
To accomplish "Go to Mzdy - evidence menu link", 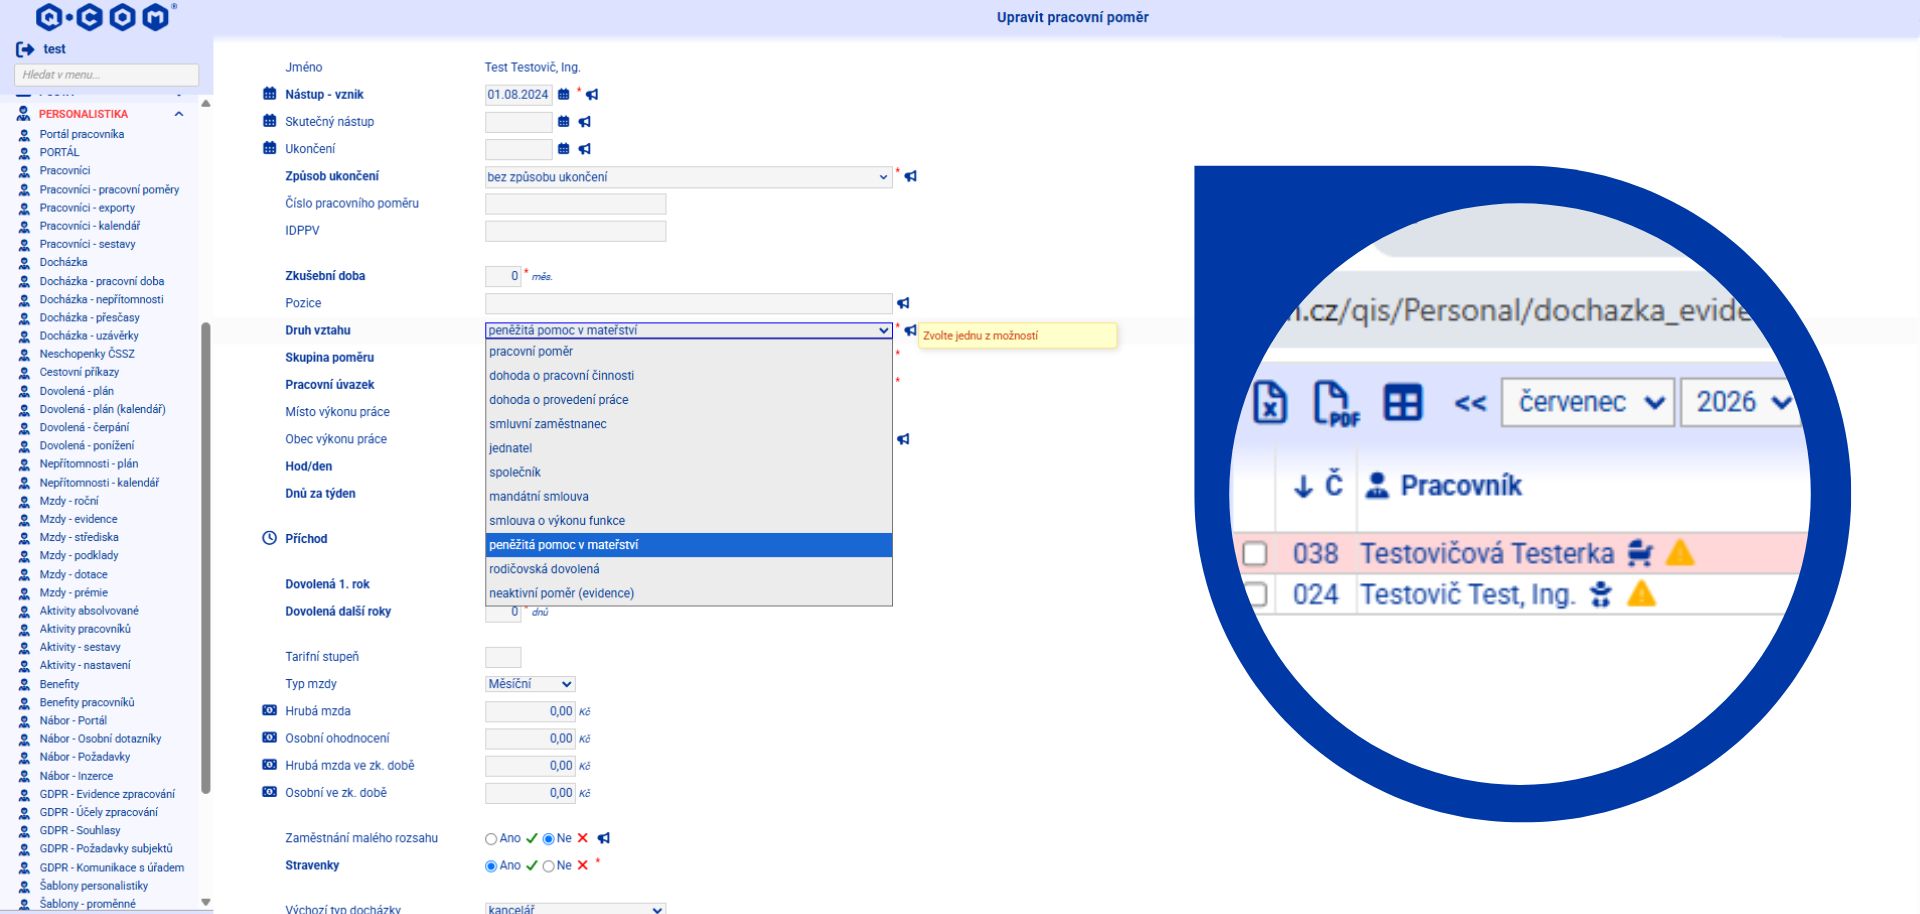I will click(78, 519).
